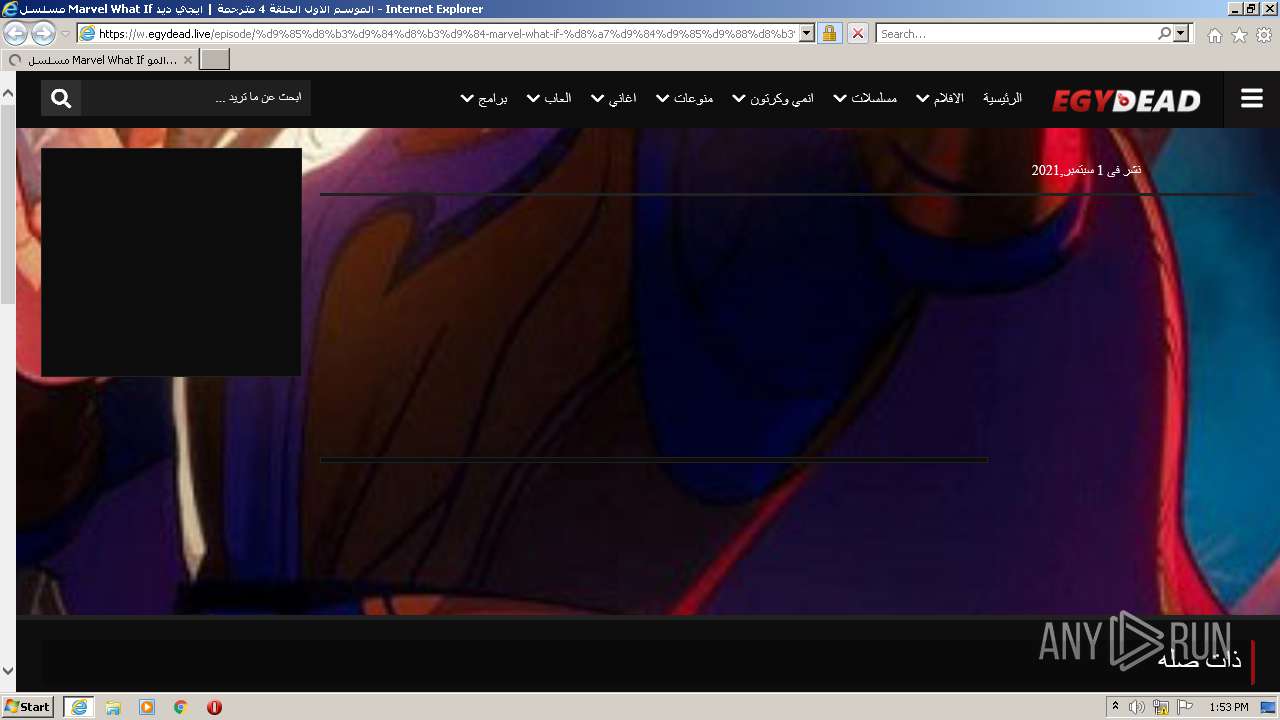Select the Marvel What If browser tab
The width and height of the screenshot is (1280, 720).
pyautogui.click(x=100, y=60)
